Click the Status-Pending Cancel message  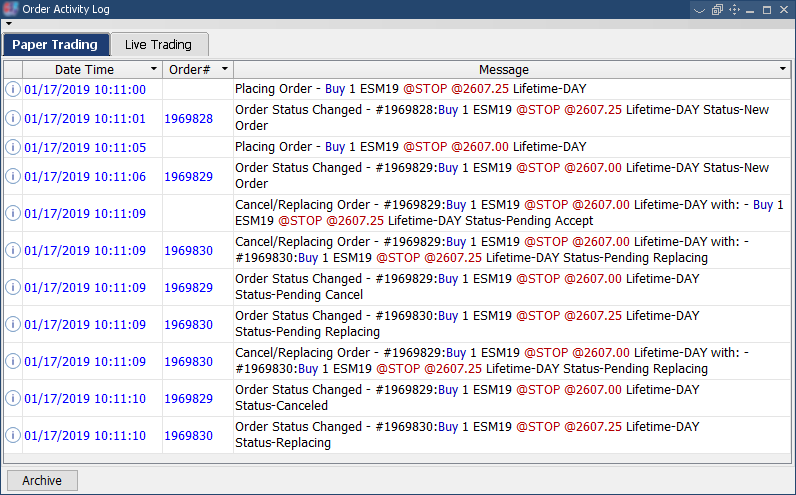click(x=467, y=287)
